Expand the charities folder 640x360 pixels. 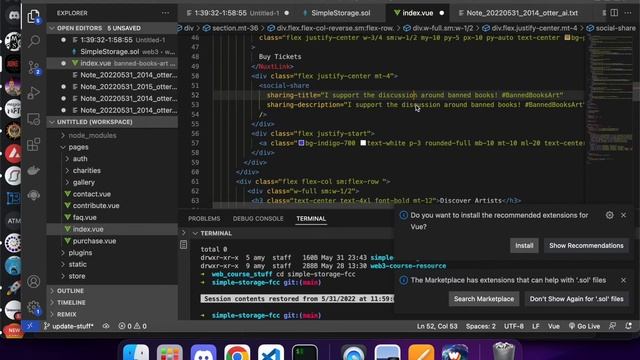click(x=87, y=171)
